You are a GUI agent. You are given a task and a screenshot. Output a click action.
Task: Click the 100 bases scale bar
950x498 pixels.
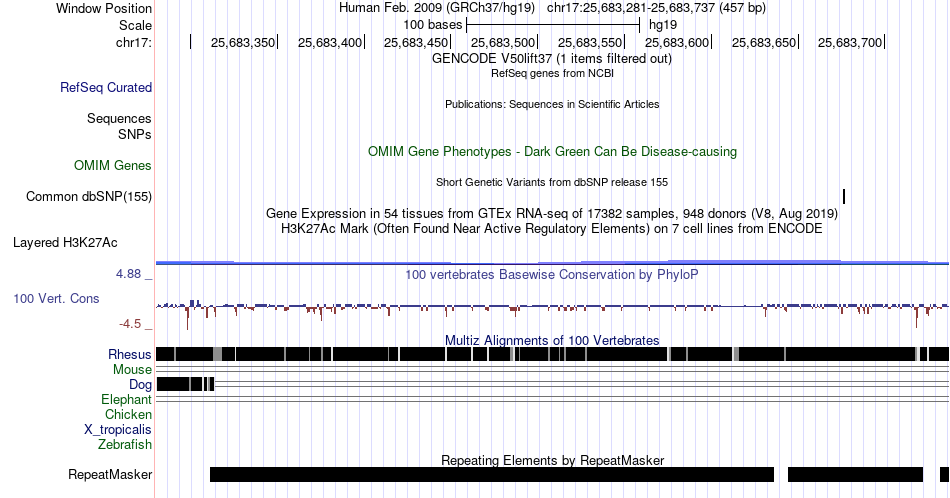pos(553,25)
